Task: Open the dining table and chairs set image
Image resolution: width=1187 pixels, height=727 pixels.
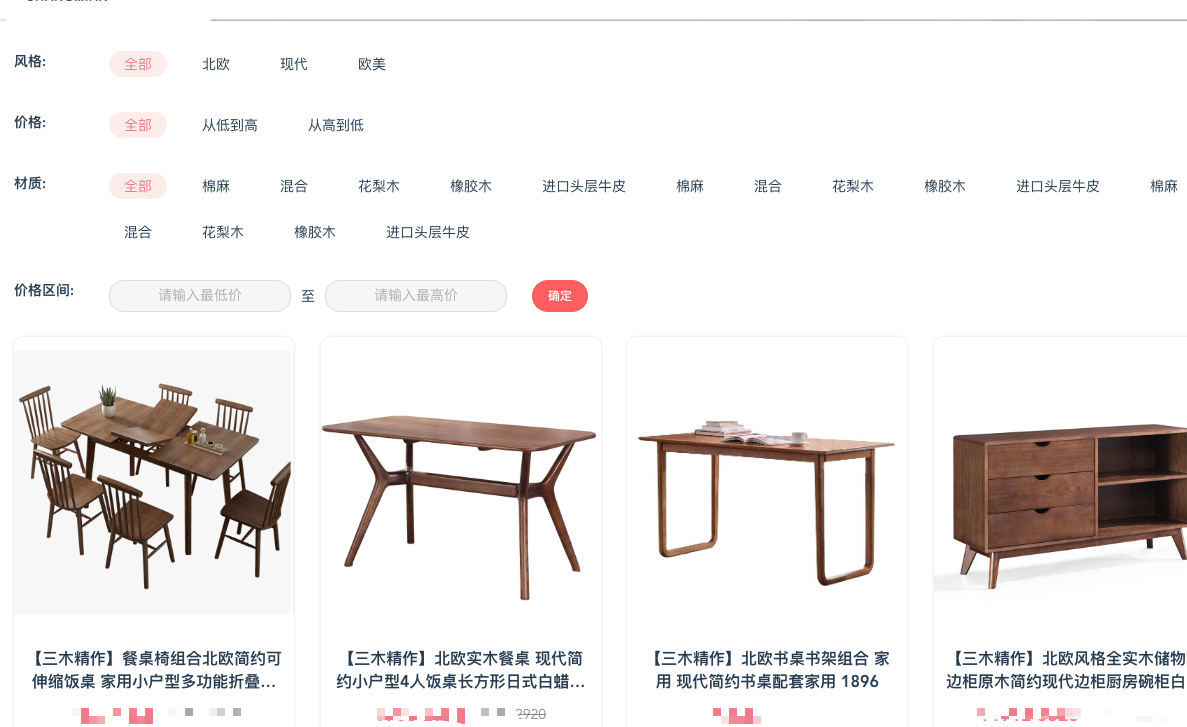Action: point(154,482)
